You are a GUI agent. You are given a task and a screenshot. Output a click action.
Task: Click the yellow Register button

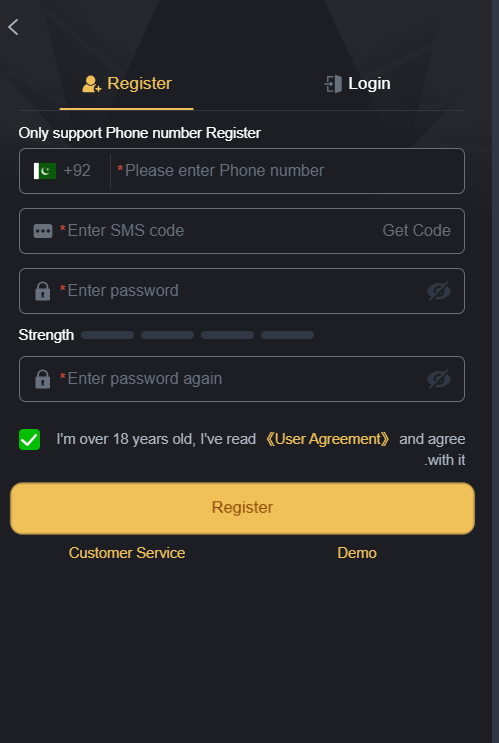point(242,508)
